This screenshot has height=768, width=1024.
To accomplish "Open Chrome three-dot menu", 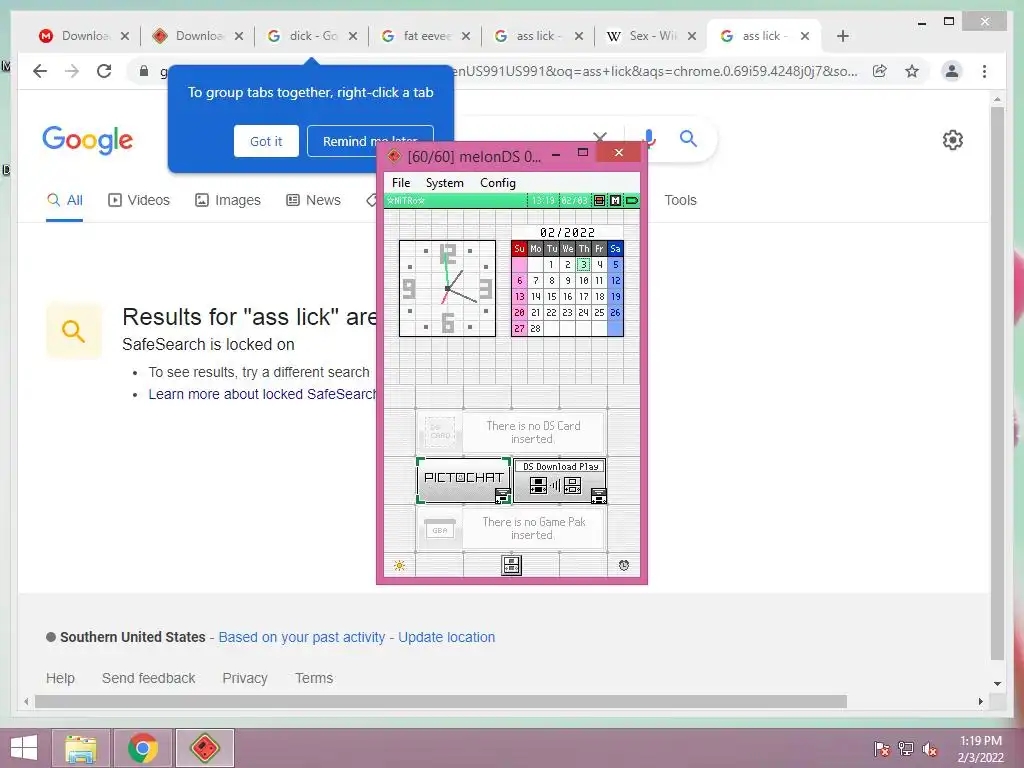I will pos(984,71).
